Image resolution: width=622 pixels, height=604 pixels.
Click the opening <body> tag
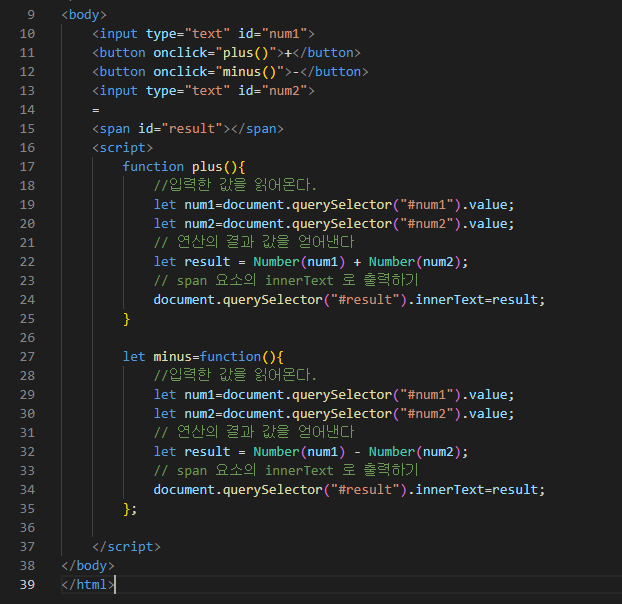(84, 15)
